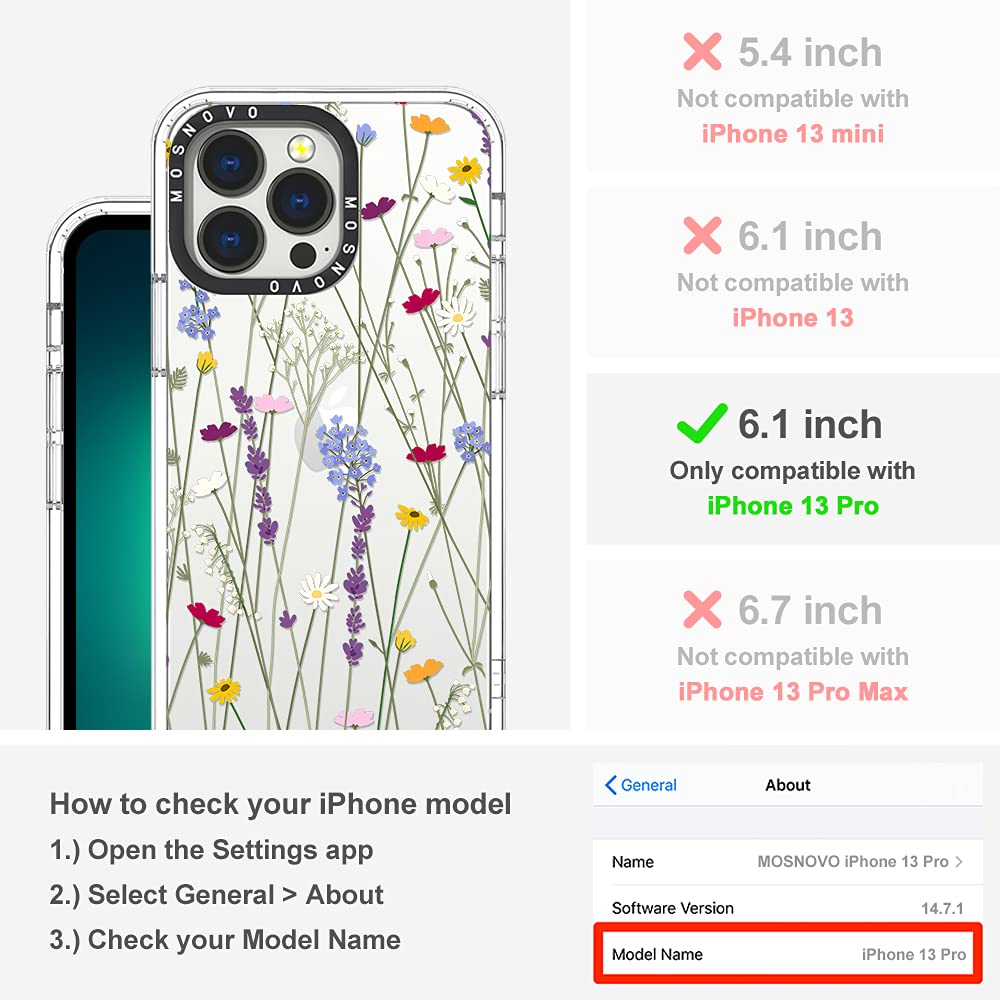
Task: Click the iPhone 13 Pro Max label
Action: [793, 692]
